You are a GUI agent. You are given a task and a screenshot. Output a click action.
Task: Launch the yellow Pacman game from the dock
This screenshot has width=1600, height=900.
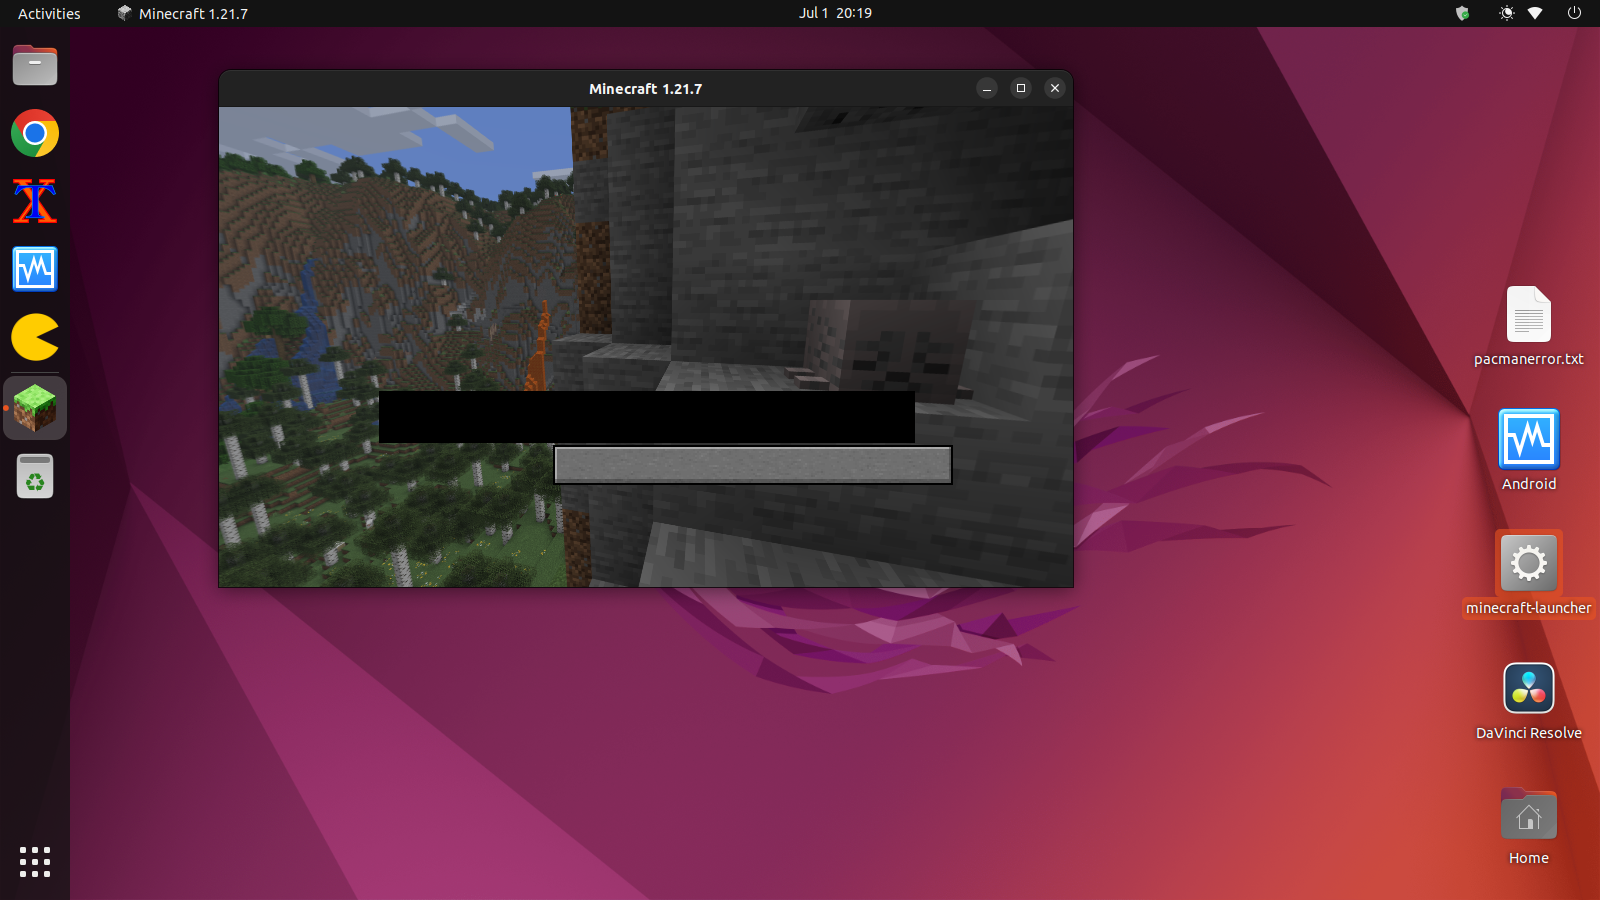(x=35, y=337)
